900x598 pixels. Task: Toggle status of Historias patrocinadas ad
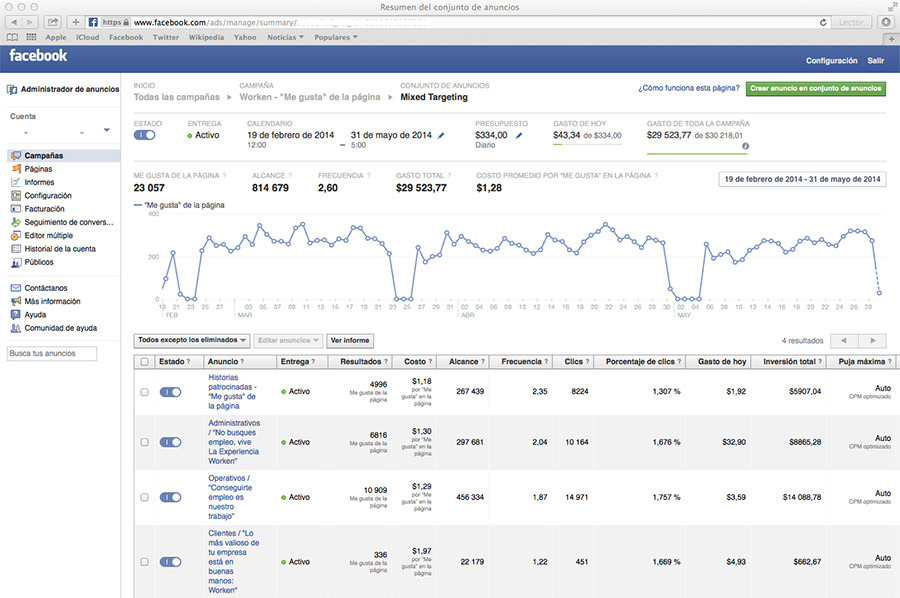(x=170, y=392)
